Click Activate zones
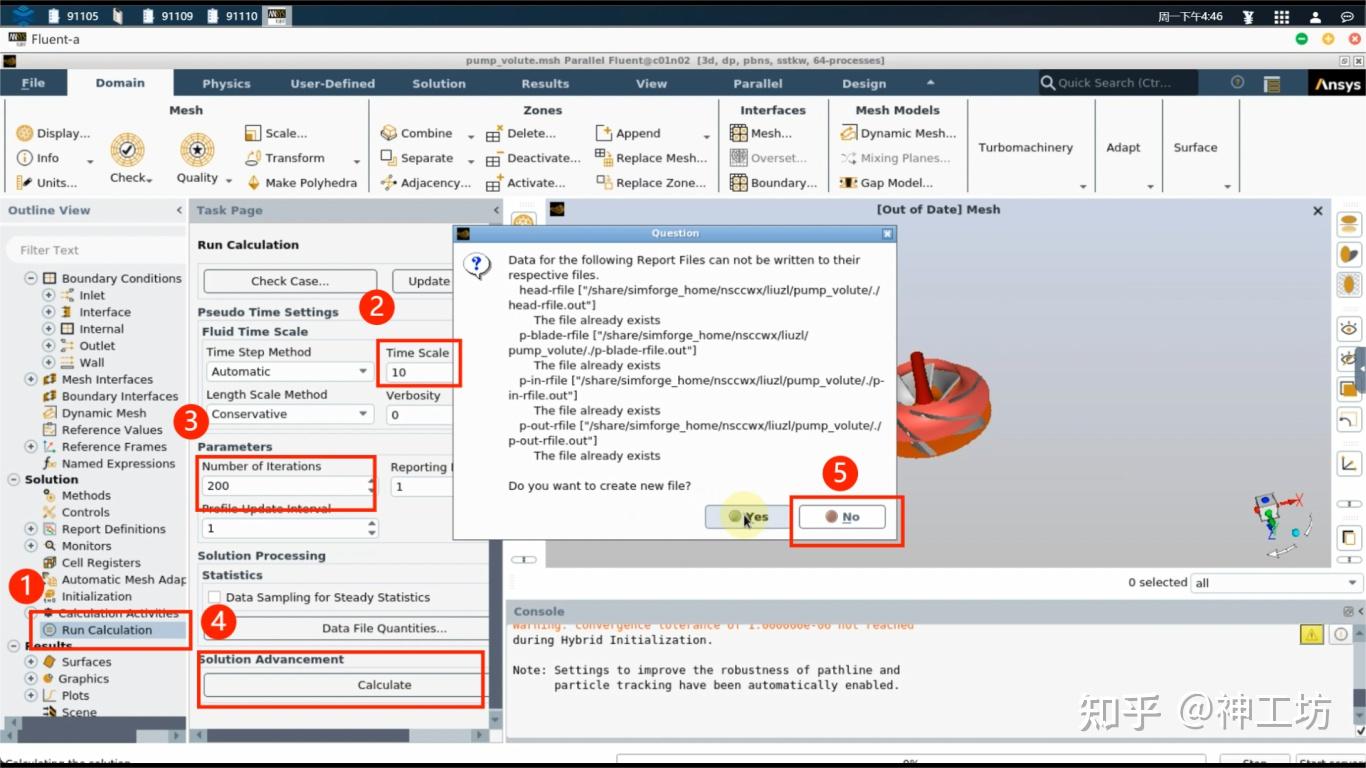 click(526, 183)
